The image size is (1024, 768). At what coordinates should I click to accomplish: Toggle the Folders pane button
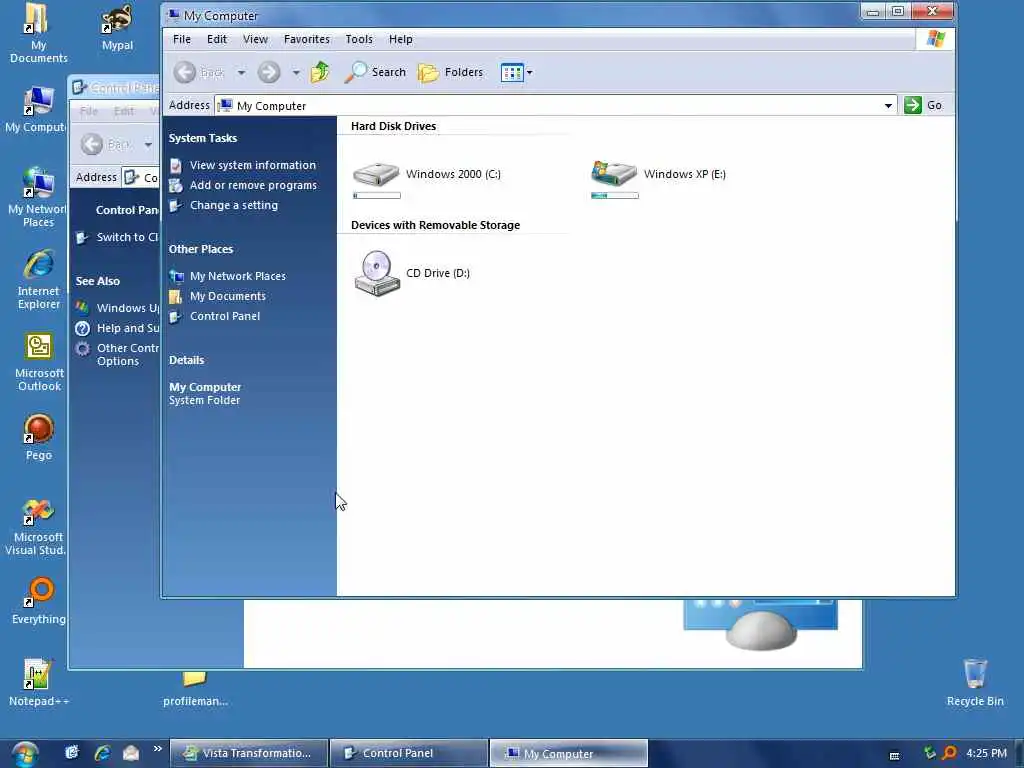[x=451, y=72]
